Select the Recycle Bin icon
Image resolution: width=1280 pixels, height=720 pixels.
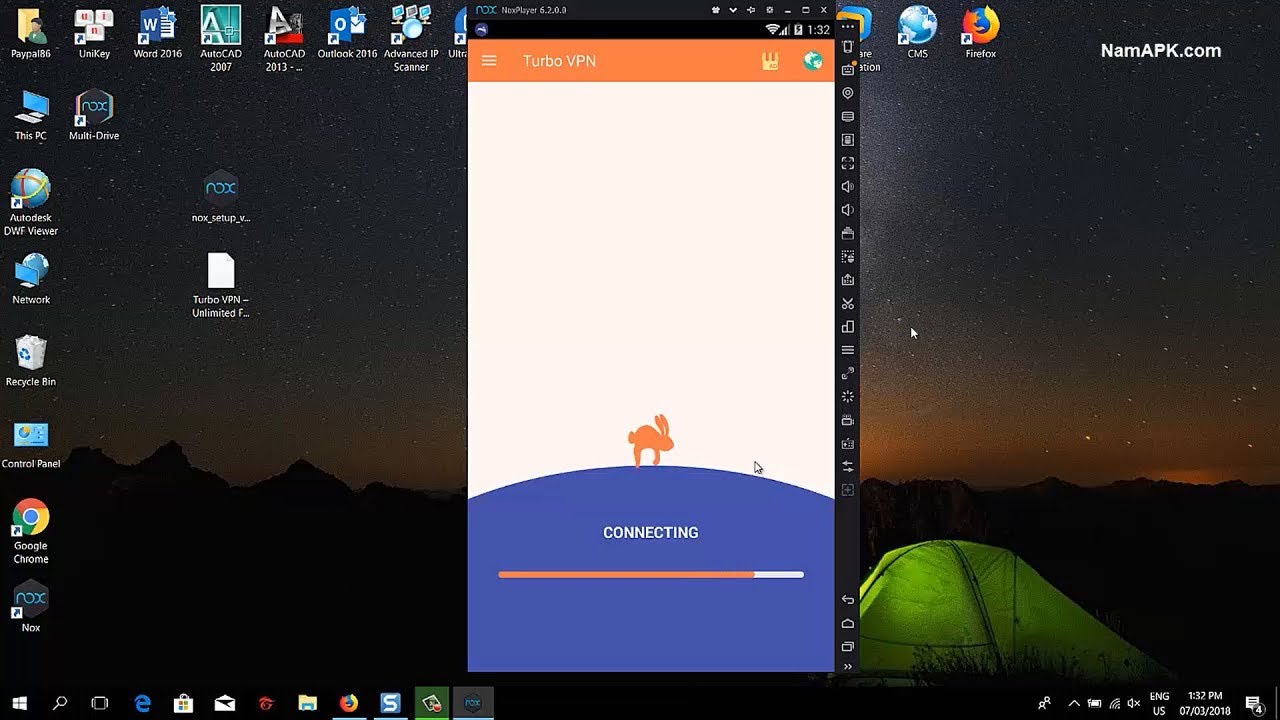[x=31, y=361]
